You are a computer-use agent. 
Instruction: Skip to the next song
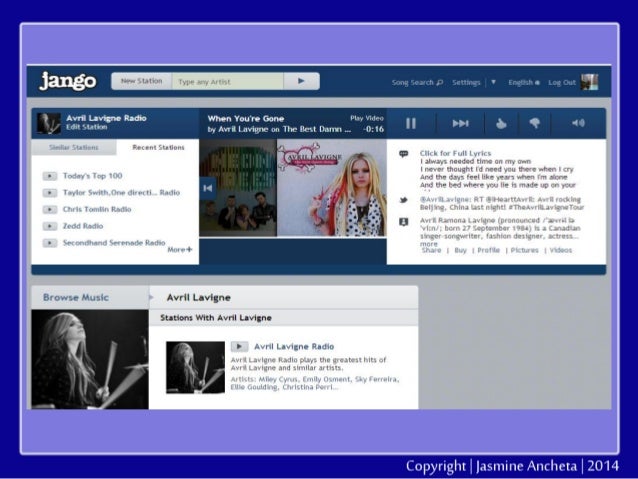tap(461, 123)
